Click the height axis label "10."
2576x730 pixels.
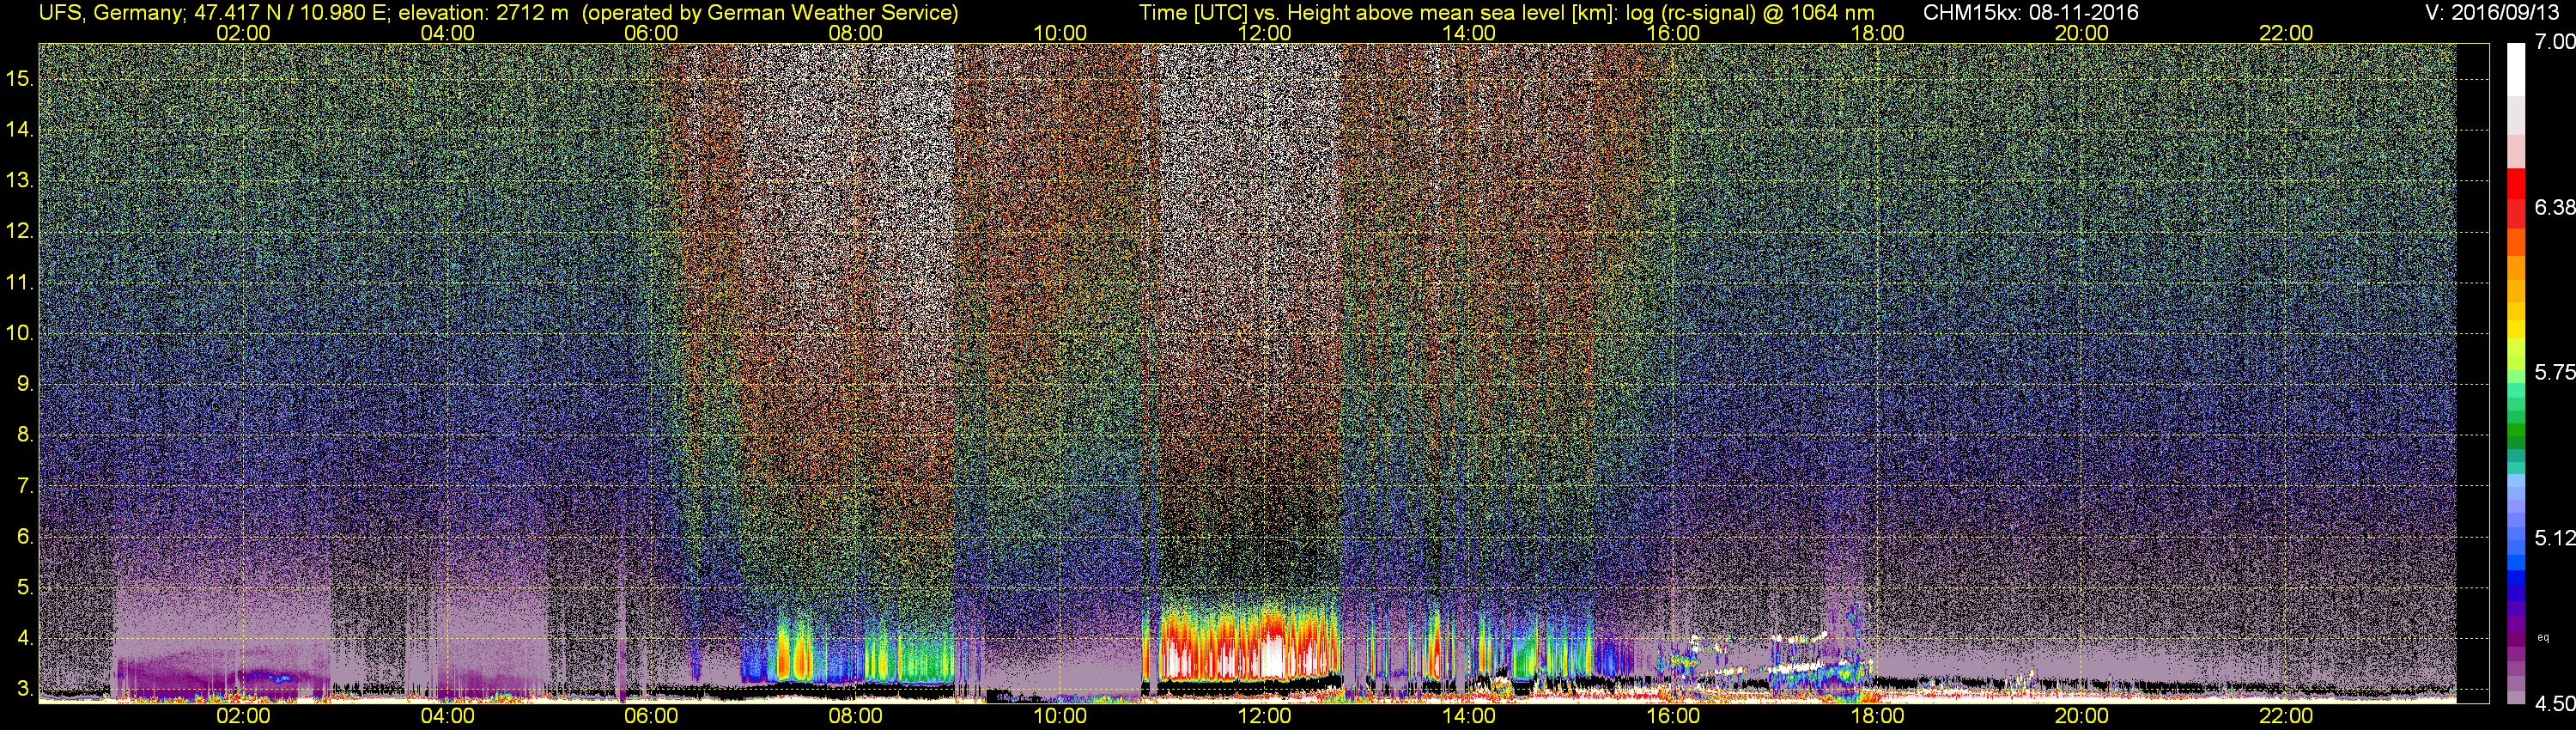(x=20, y=333)
